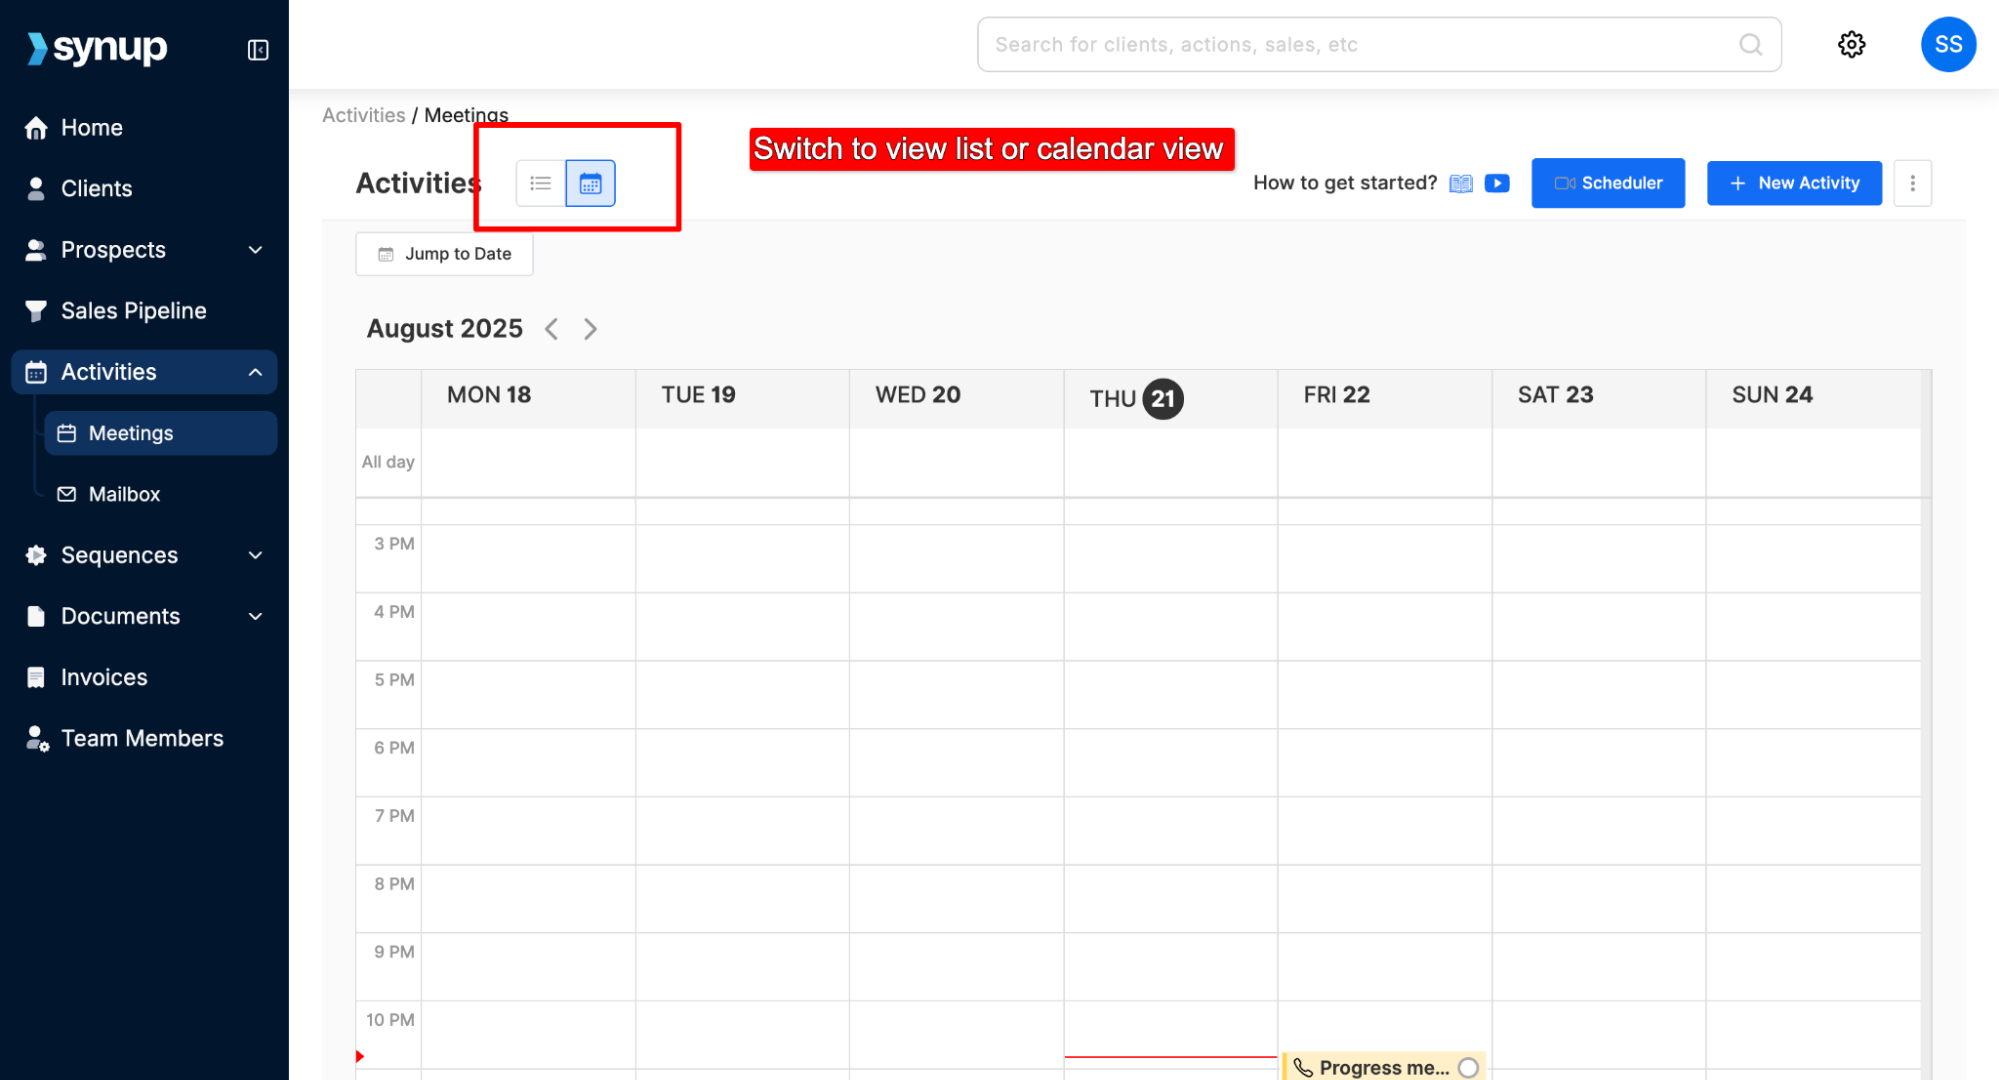Switch to calendar view

pos(590,183)
